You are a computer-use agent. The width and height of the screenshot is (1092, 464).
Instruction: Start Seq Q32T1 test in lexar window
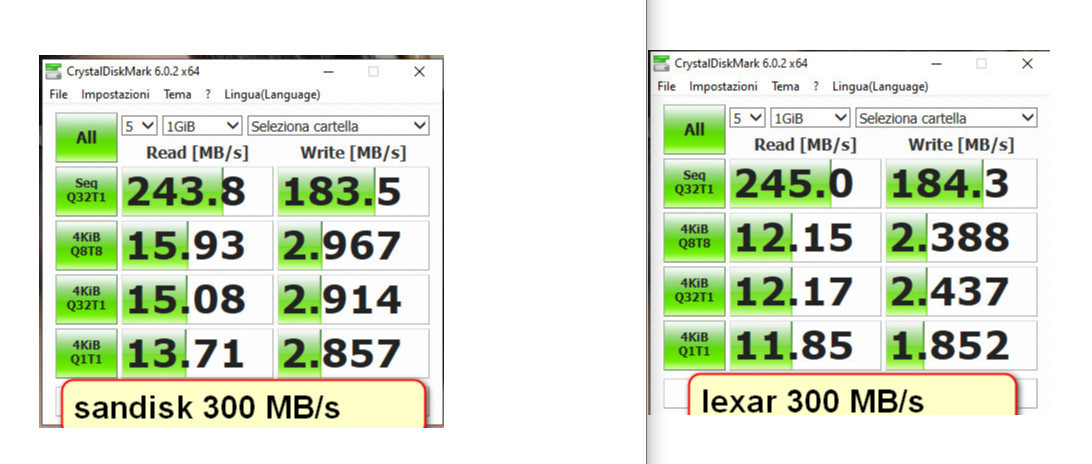(x=694, y=183)
